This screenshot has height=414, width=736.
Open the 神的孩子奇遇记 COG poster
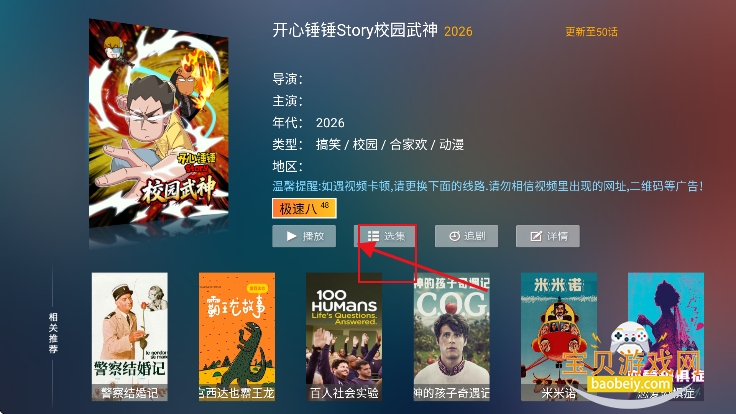point(452,337)
